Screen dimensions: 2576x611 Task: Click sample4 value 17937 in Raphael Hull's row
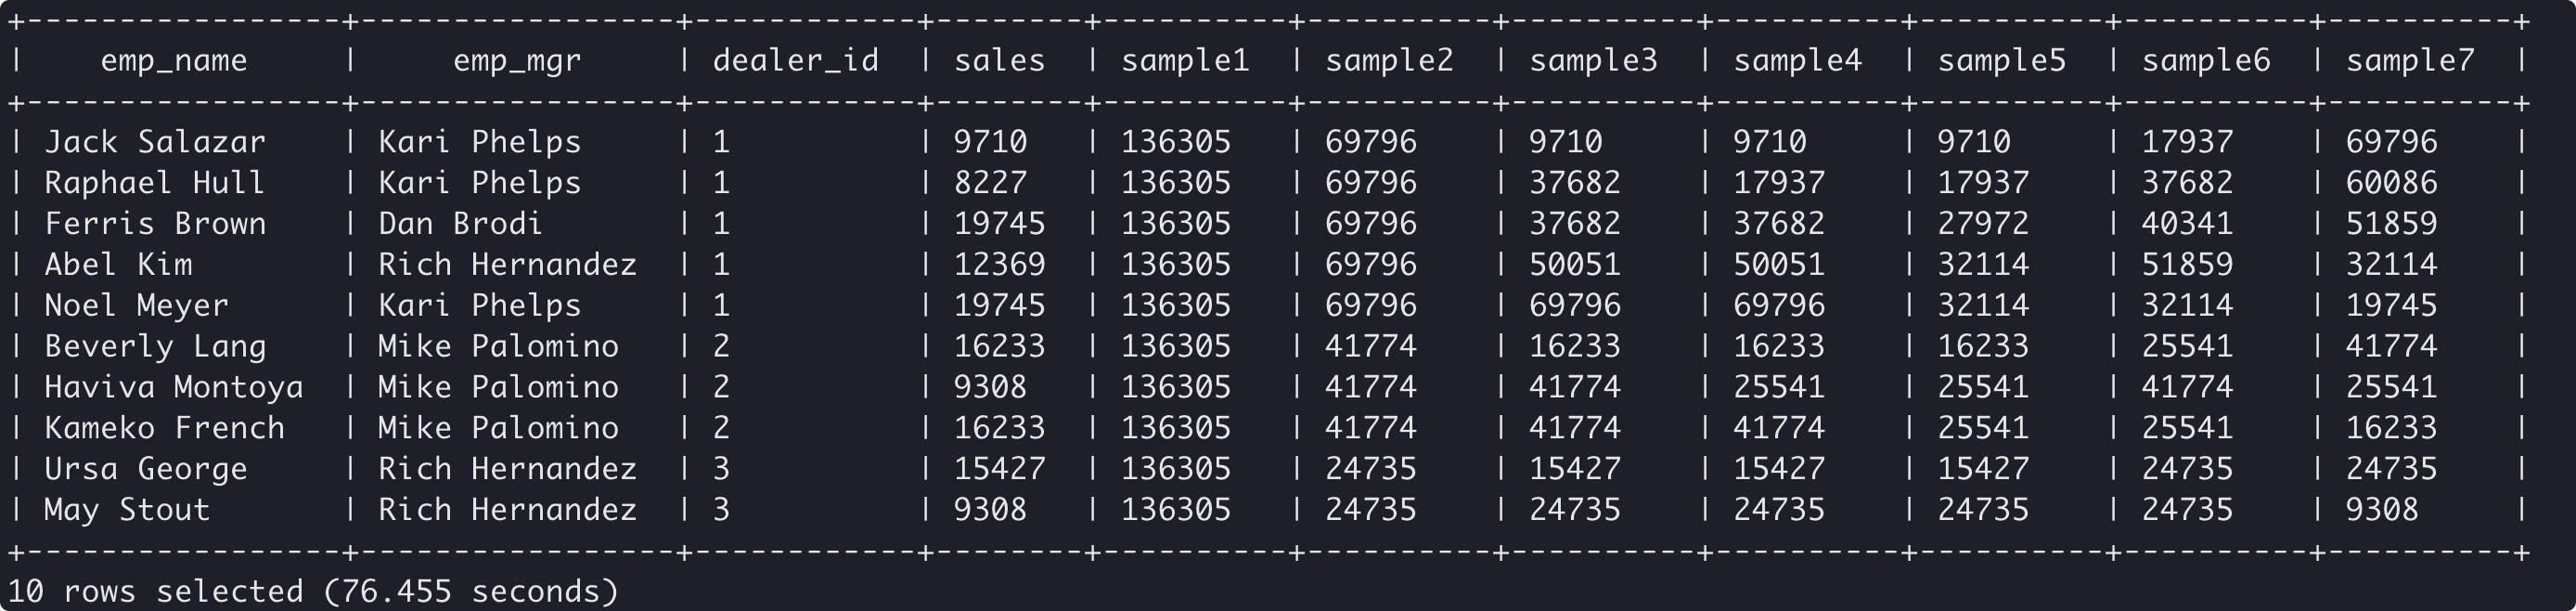click(x=1779, y=183)
